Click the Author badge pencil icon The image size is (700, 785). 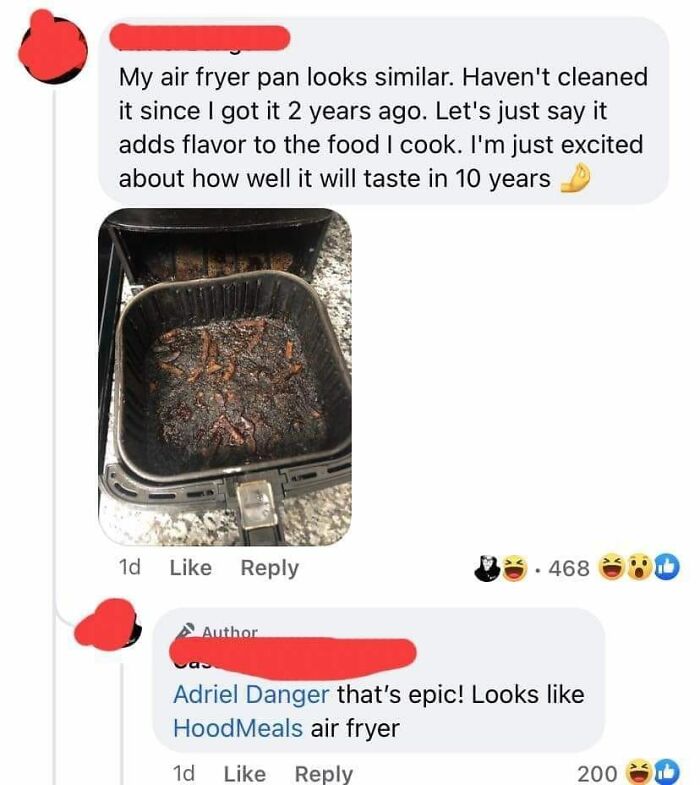[185, 630]
